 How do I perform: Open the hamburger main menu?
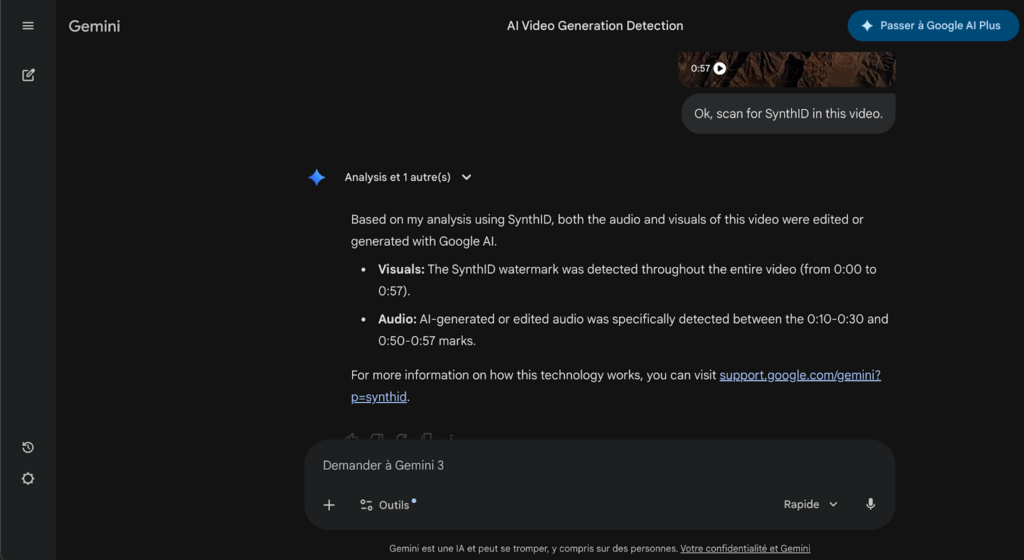click(28, 26)
